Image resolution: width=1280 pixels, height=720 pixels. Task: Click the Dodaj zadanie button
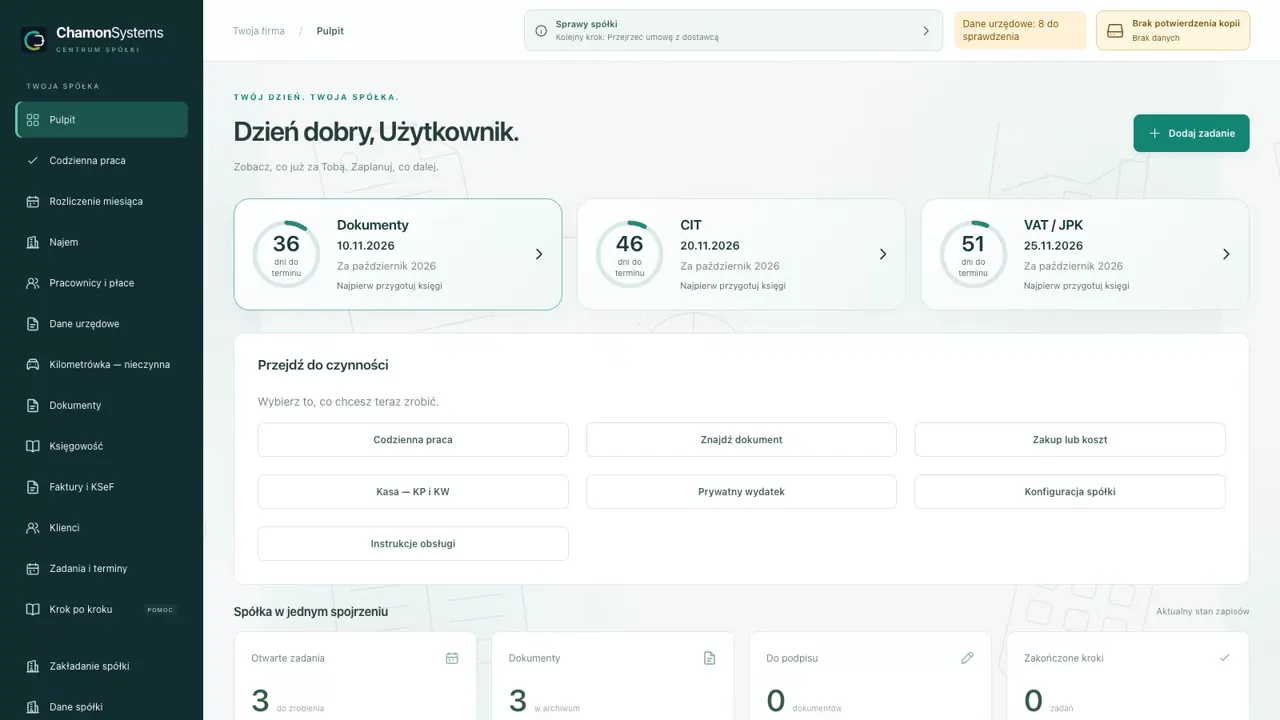click(1191, 133)
